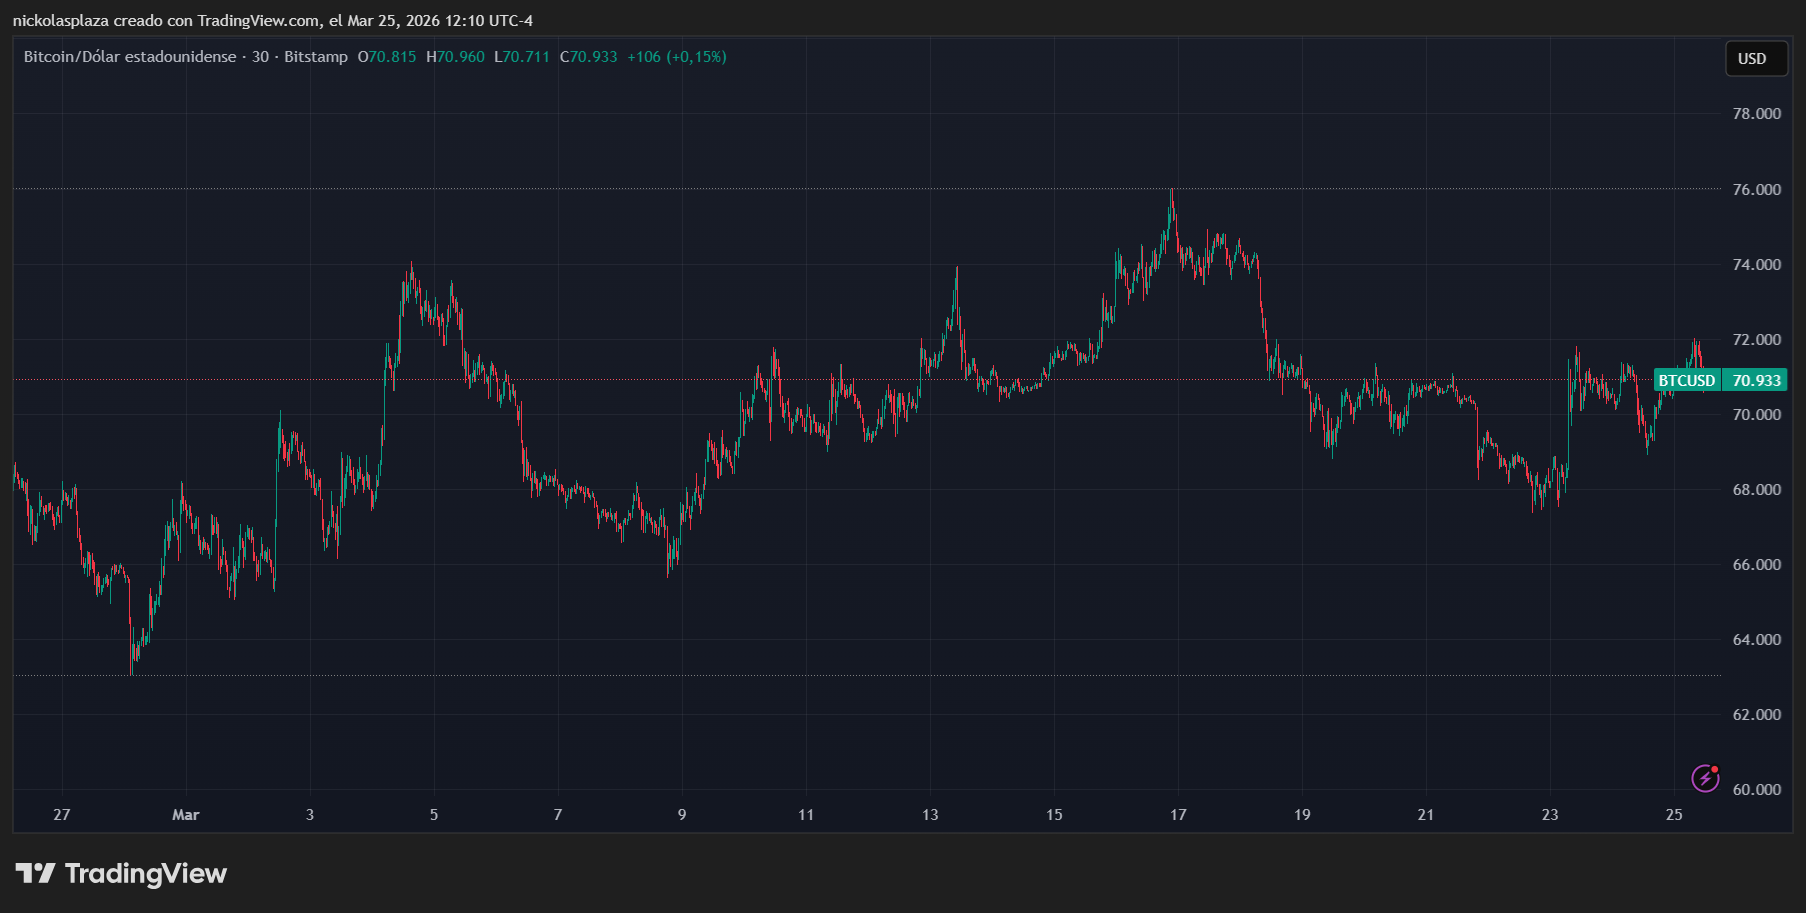Click the purple lightning bolt icon
Screen dimensions: 1806x913
point(1704,778)
